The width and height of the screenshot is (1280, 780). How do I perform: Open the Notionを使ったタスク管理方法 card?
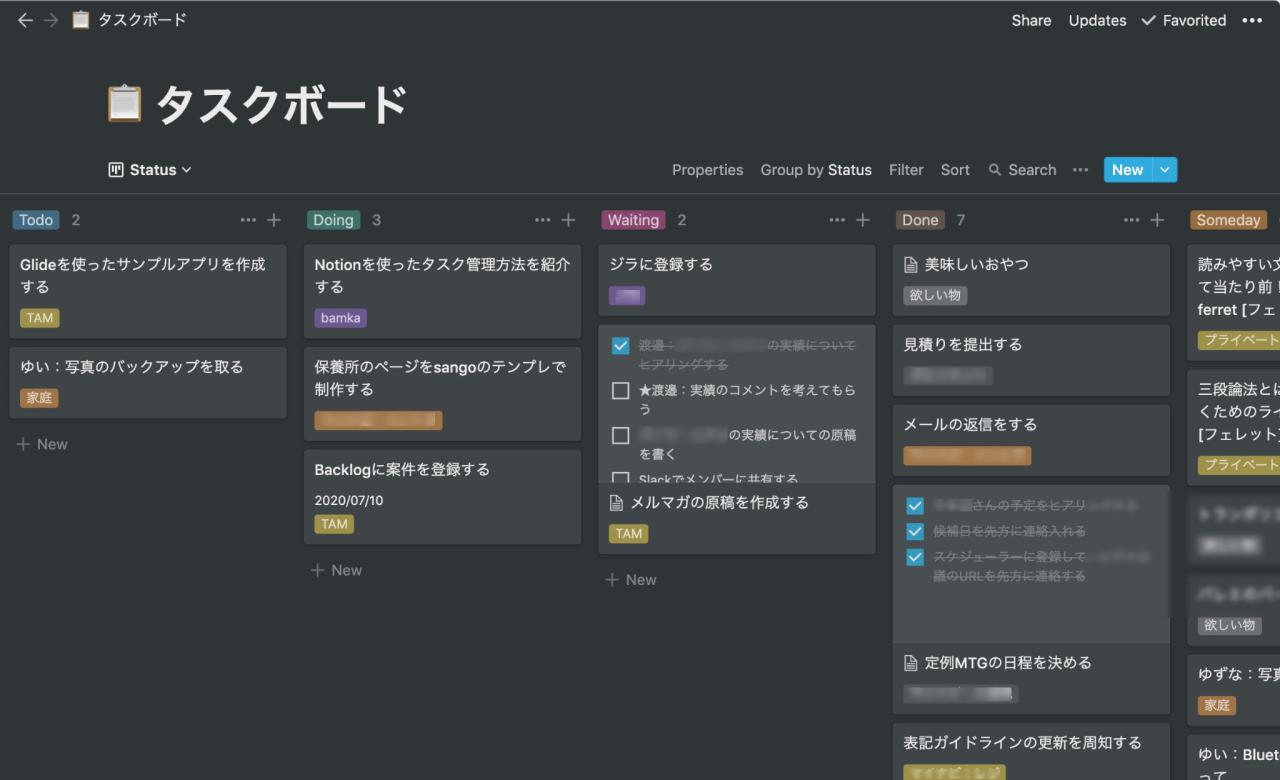pyautogui.click(x=442, y=292)
